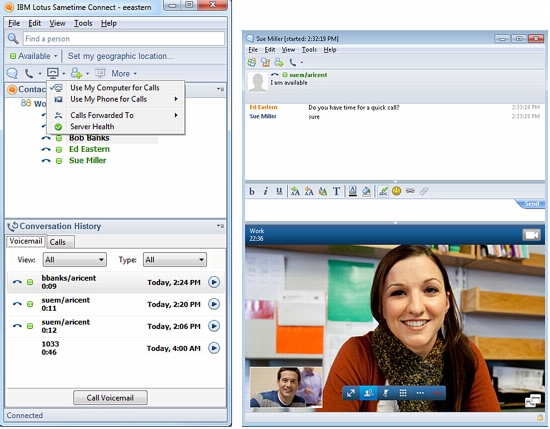Click the Send button in chat
This screenshot has height=429, width=550.
click(x=531, y=204)
